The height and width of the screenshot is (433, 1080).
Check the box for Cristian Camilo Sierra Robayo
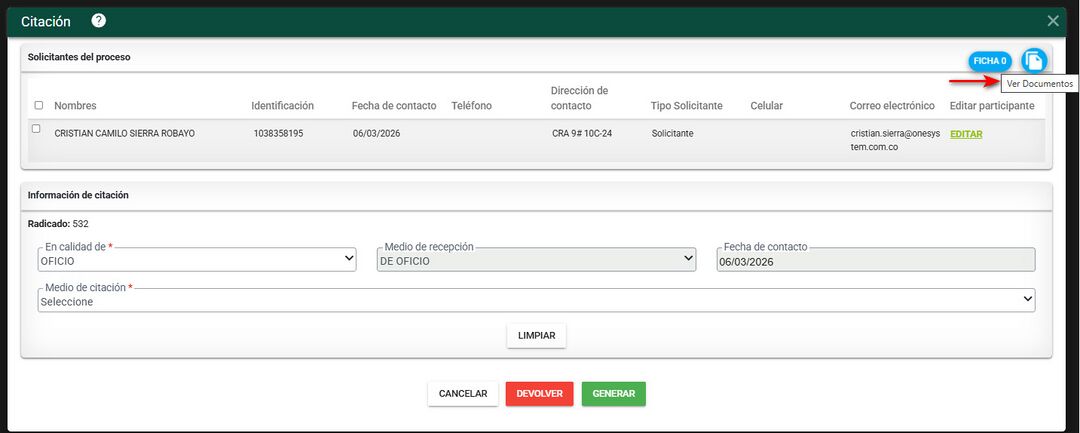(x=37, y=129)
